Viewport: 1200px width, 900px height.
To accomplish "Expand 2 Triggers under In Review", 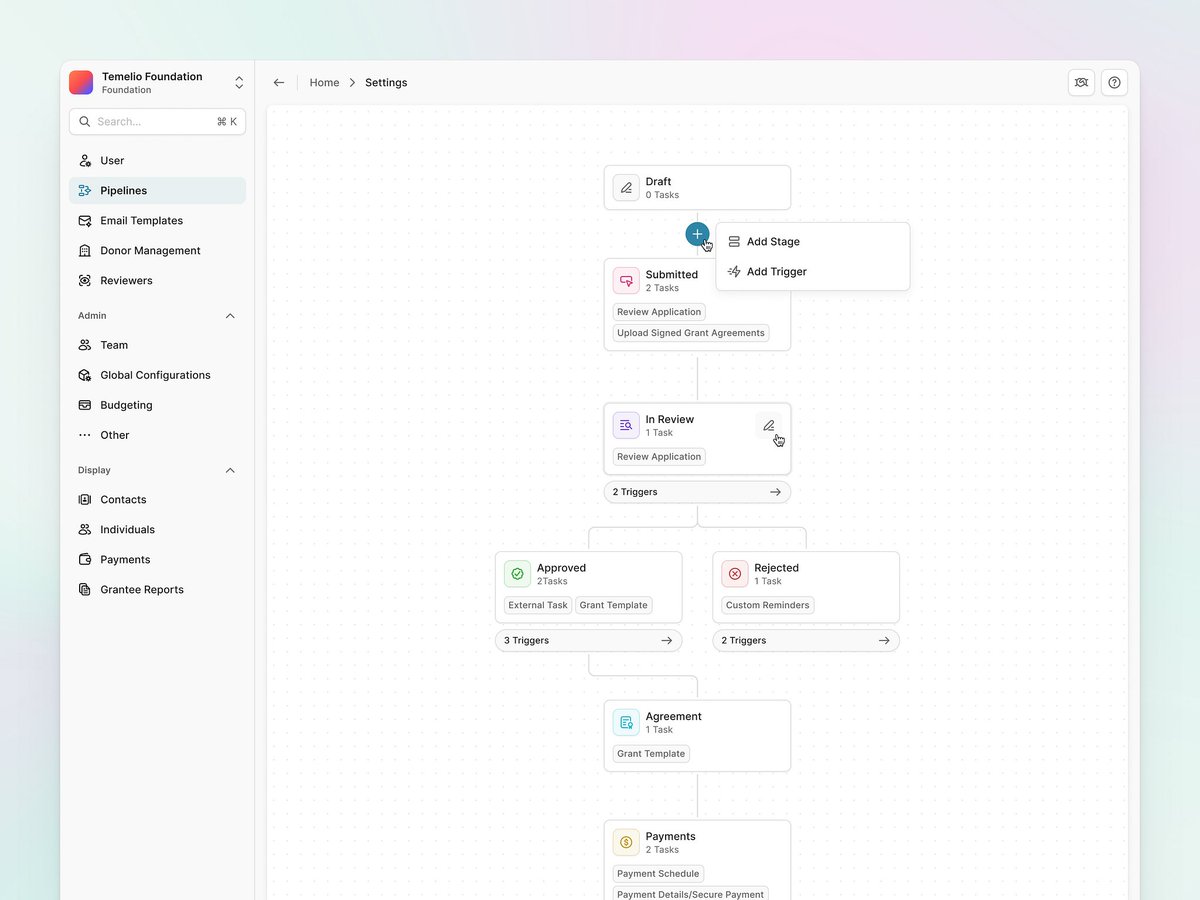I will click(x=697, y=492).
